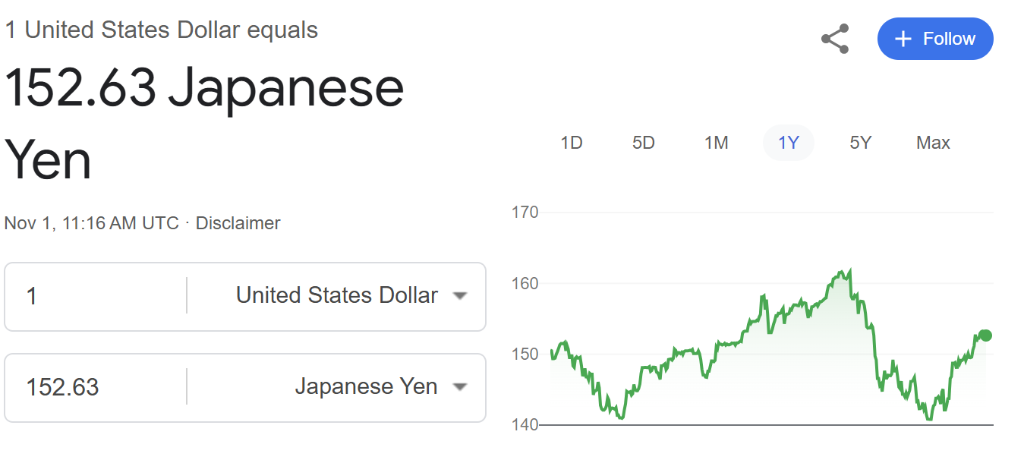The image size is (1024, 463).
Task: Switch chart to 1D range
Action: 571,143
